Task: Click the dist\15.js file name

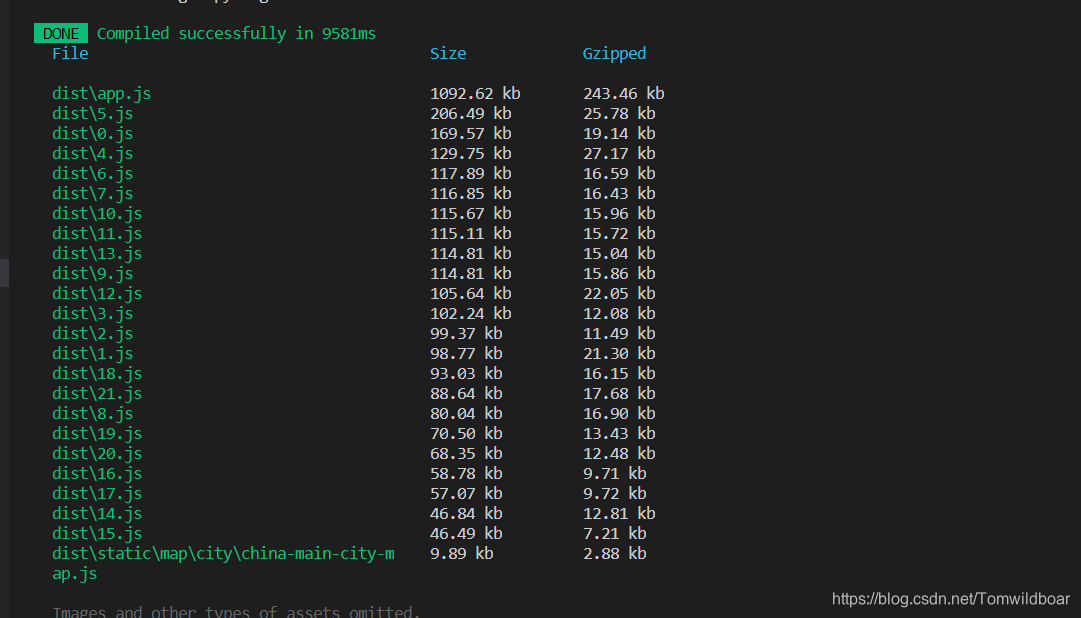Action: click(x=97, y=533)
